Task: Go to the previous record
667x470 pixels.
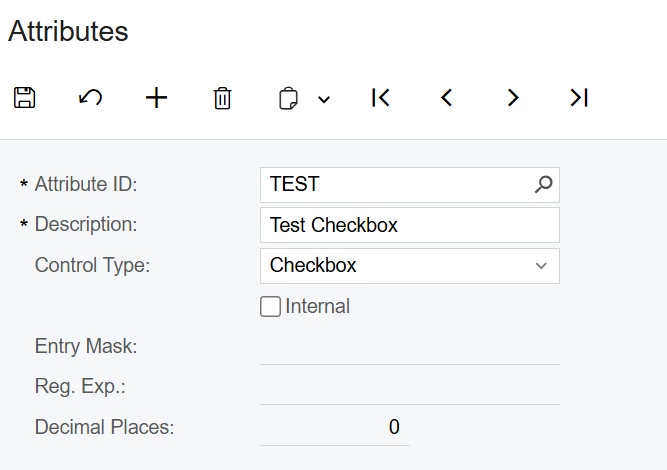Action: click(447, 98)
